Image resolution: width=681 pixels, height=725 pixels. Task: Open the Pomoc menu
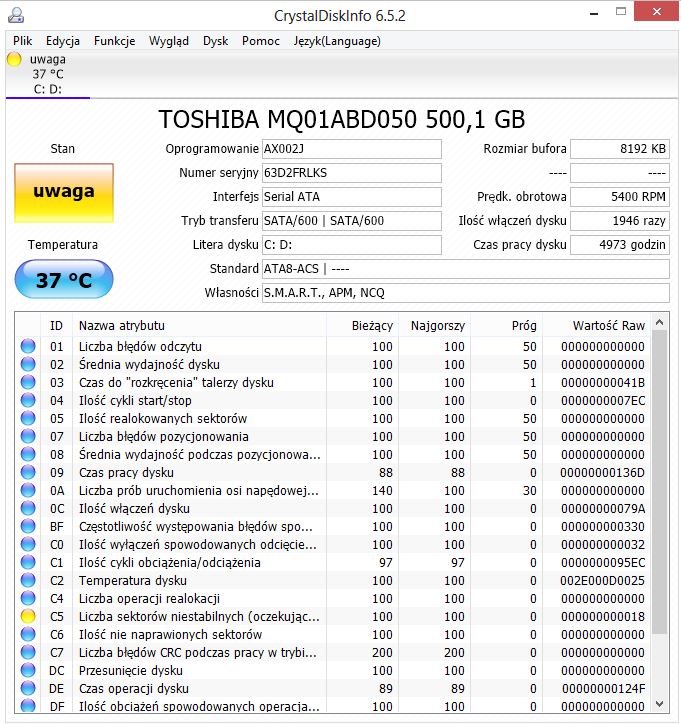261,41
